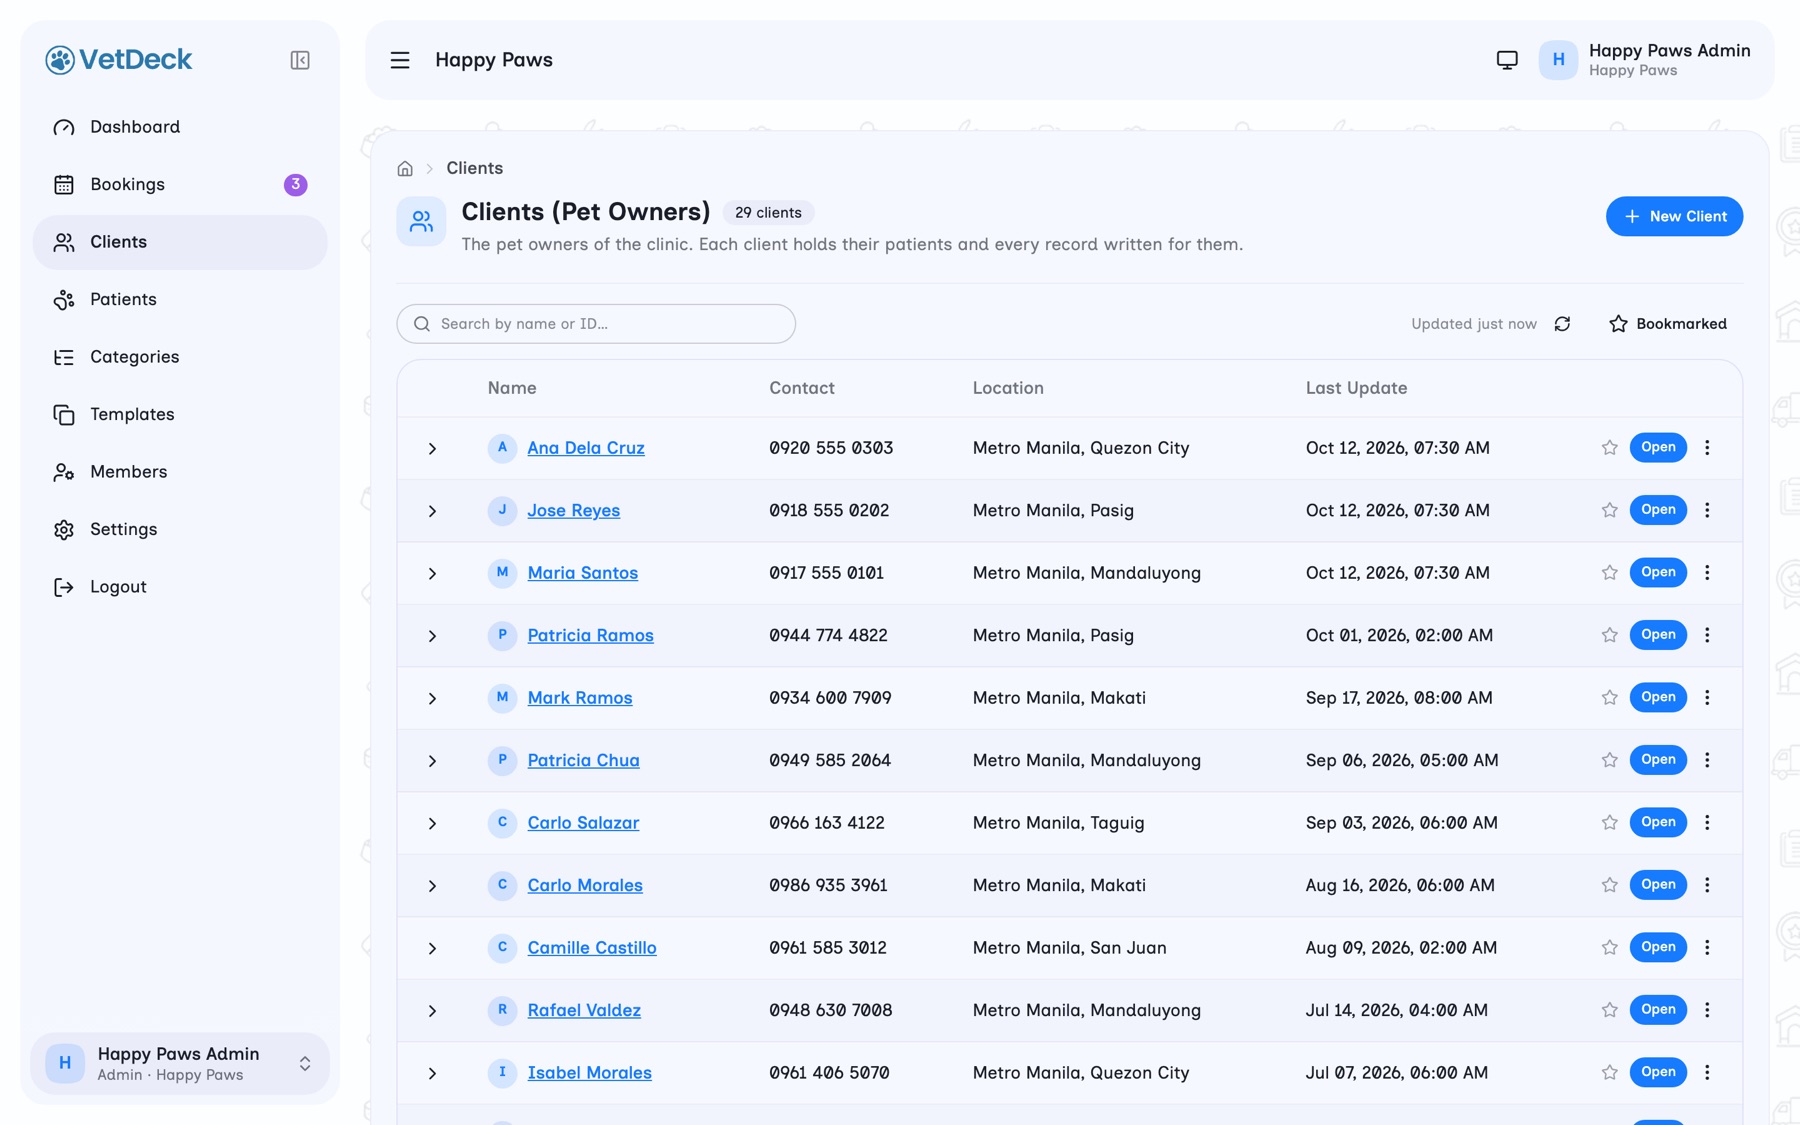Go to Dashboard in sidebar
Screen dimensions: 1800x1125
click(x=180, y=127)
